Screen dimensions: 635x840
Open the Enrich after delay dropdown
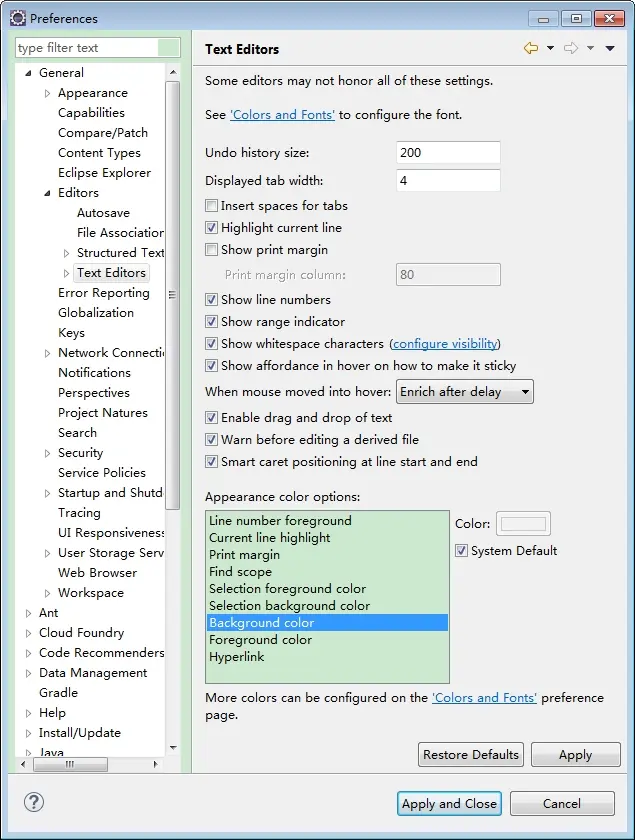point(465,392)
